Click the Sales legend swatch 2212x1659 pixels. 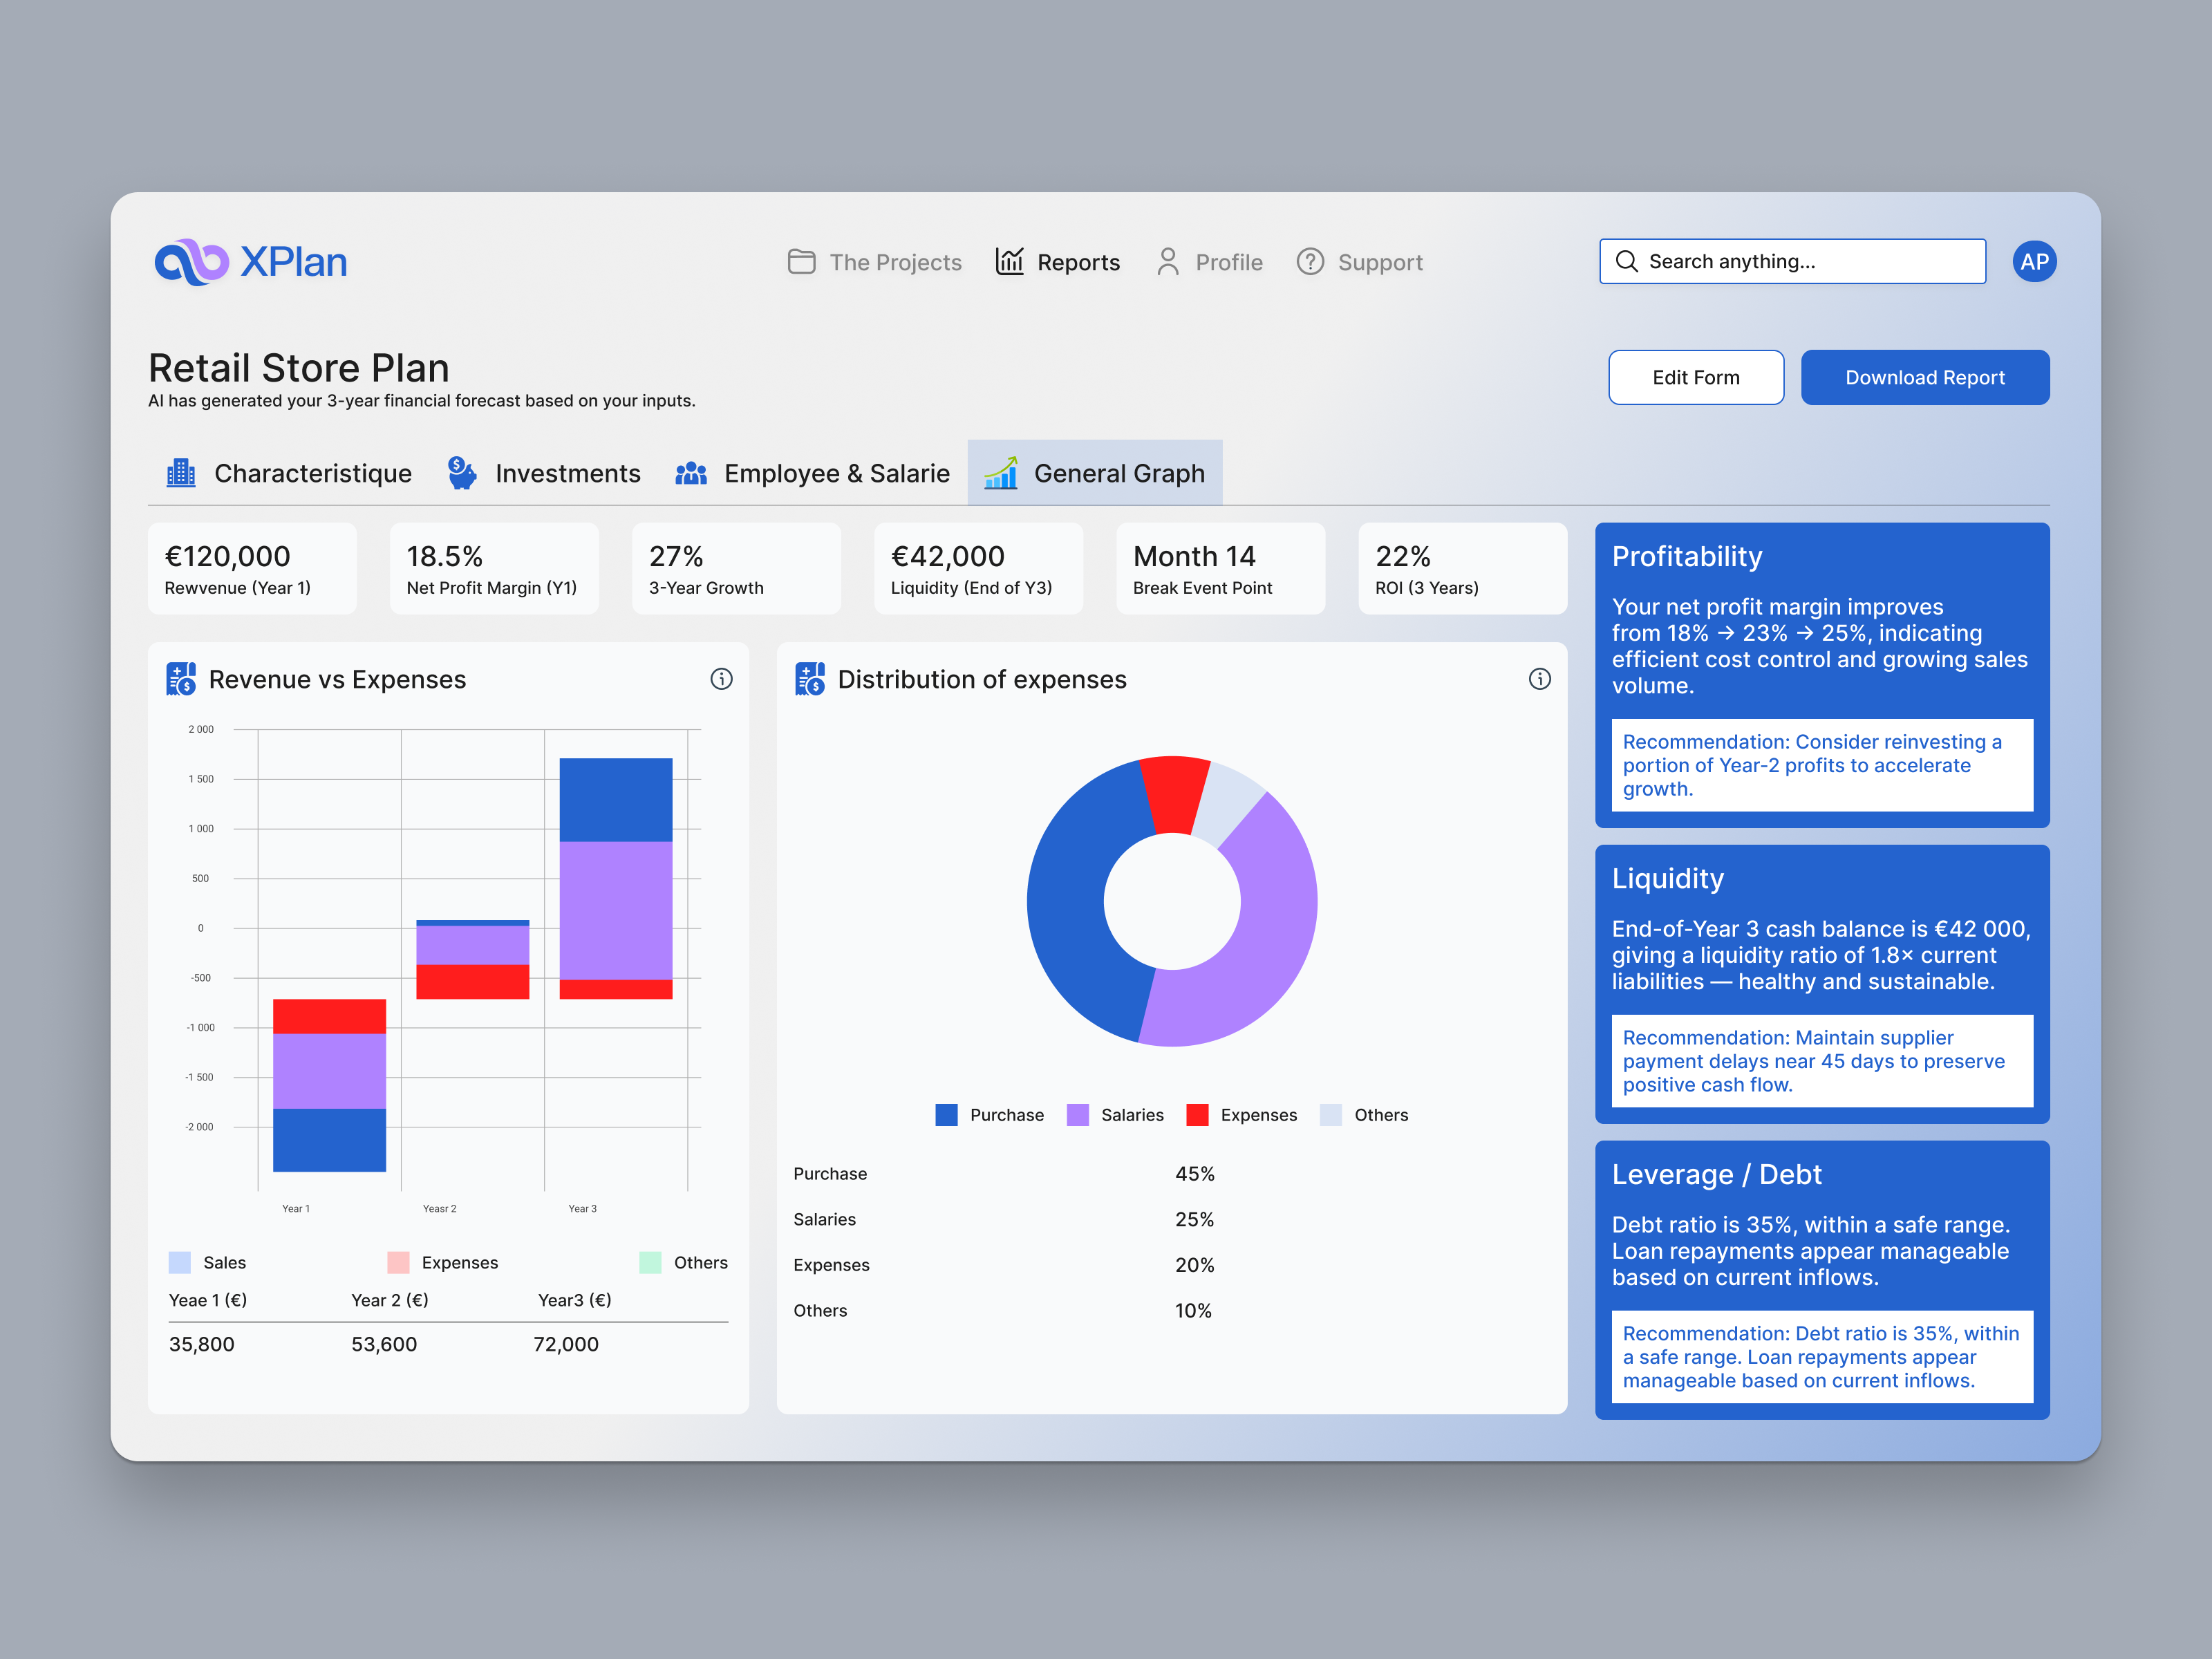180,1262
